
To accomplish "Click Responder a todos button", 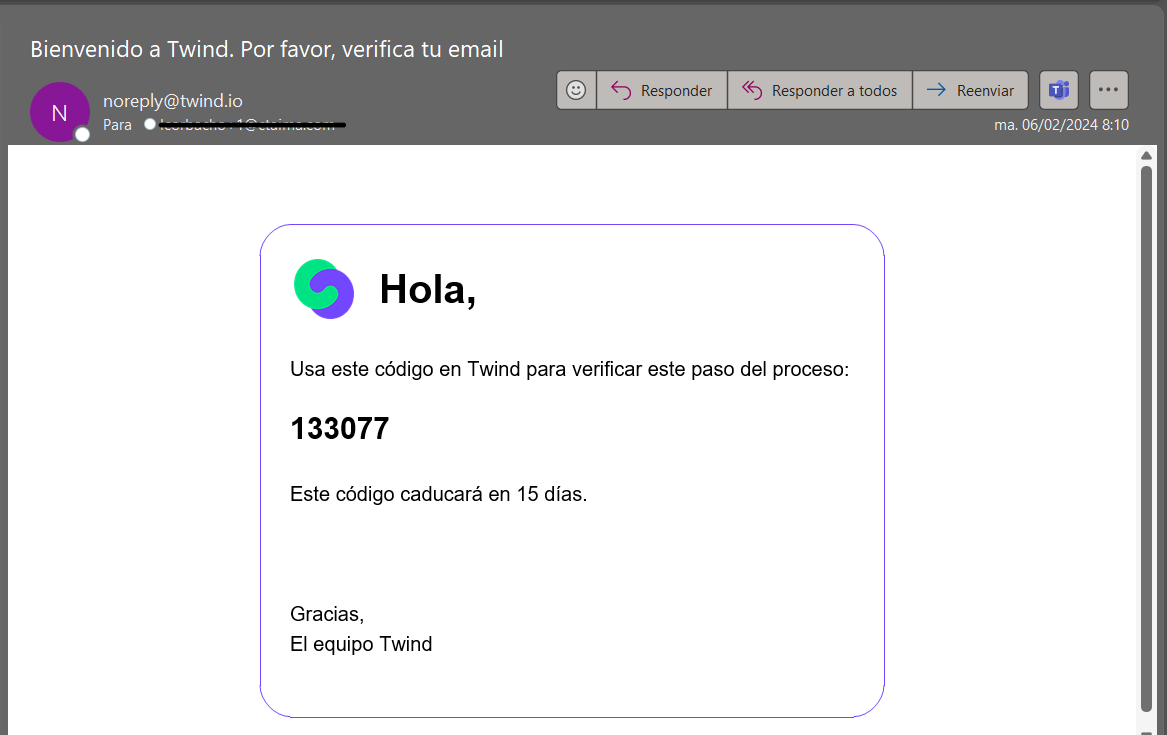I will [819, 90].
